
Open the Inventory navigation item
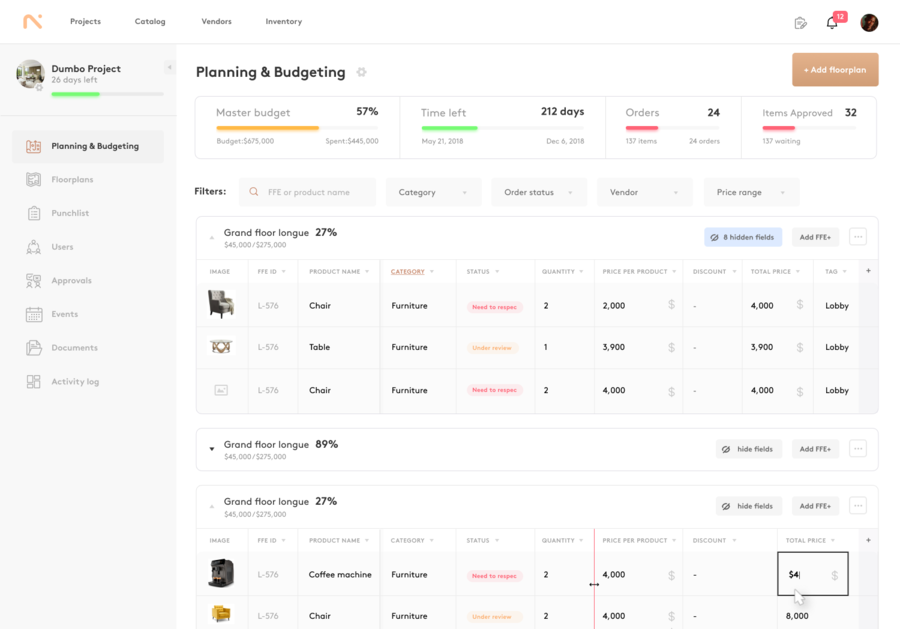point(283,21)
